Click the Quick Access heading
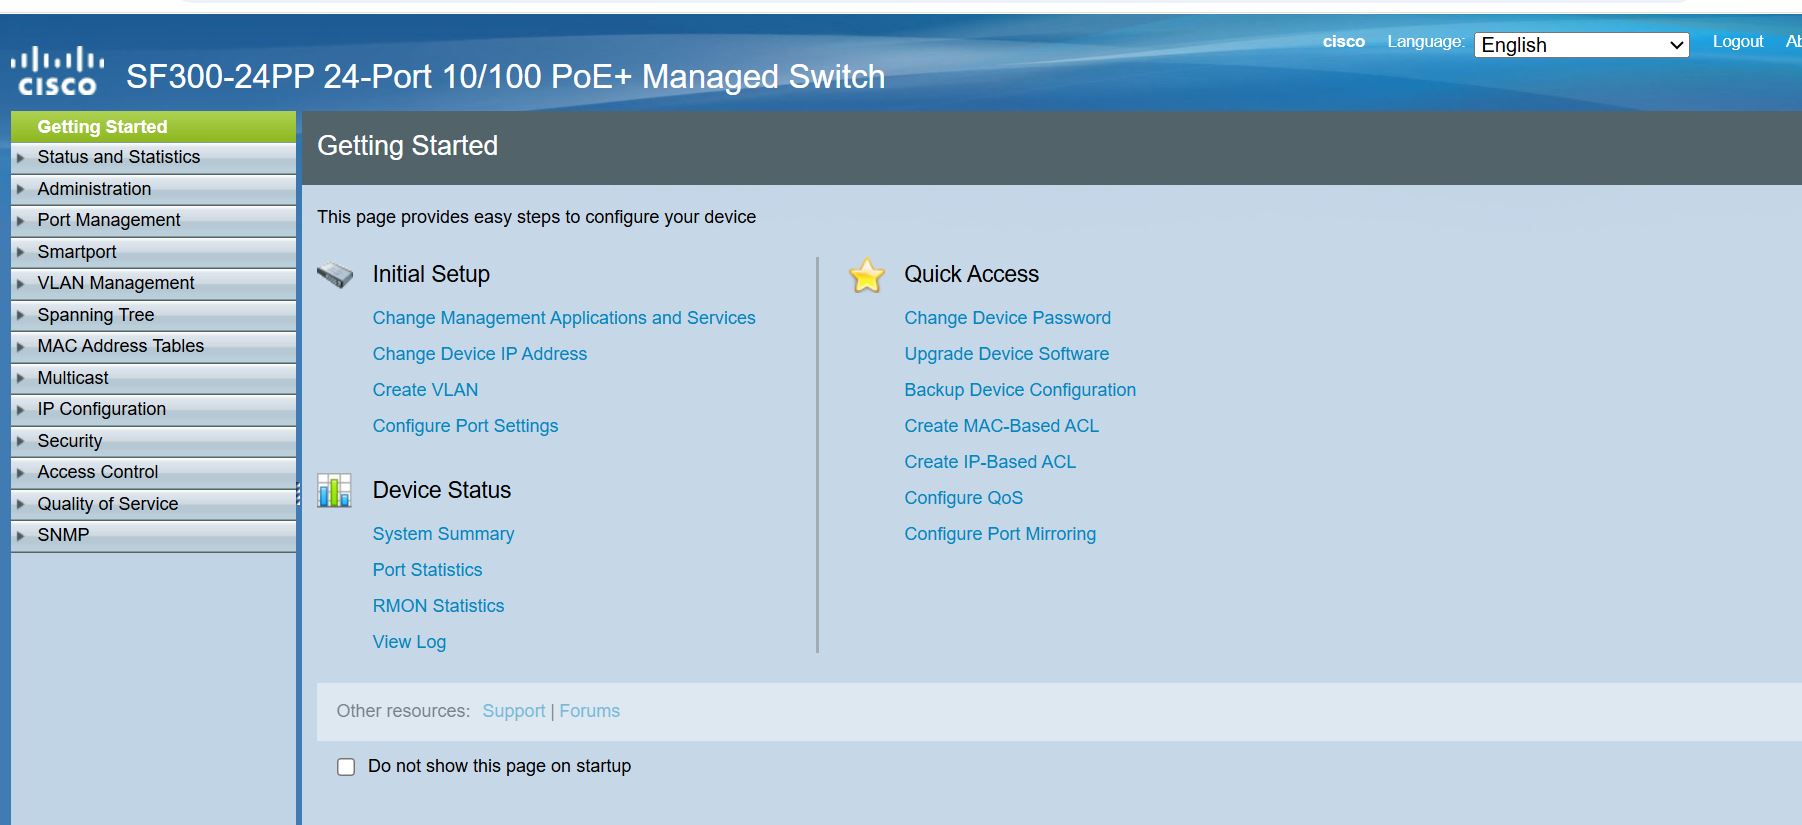1802x825 pixels. 971,274
